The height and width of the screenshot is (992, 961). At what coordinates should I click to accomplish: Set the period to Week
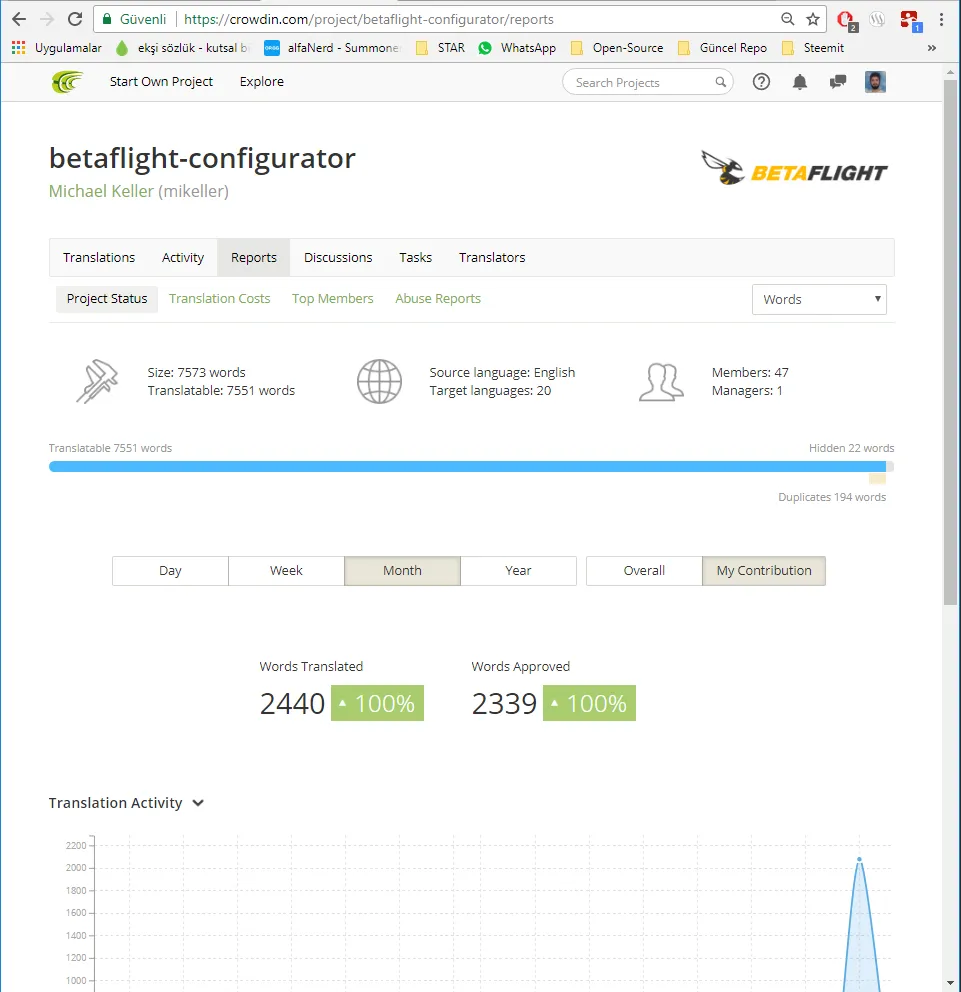click(x=286, y=571)
